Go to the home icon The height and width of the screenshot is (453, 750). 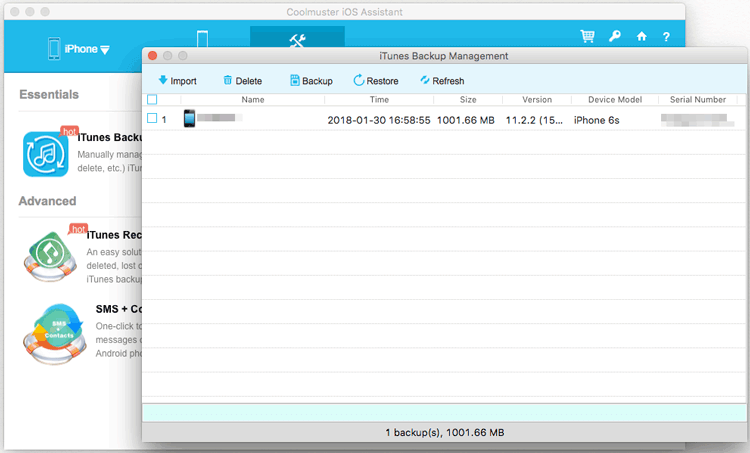point(641,36)
